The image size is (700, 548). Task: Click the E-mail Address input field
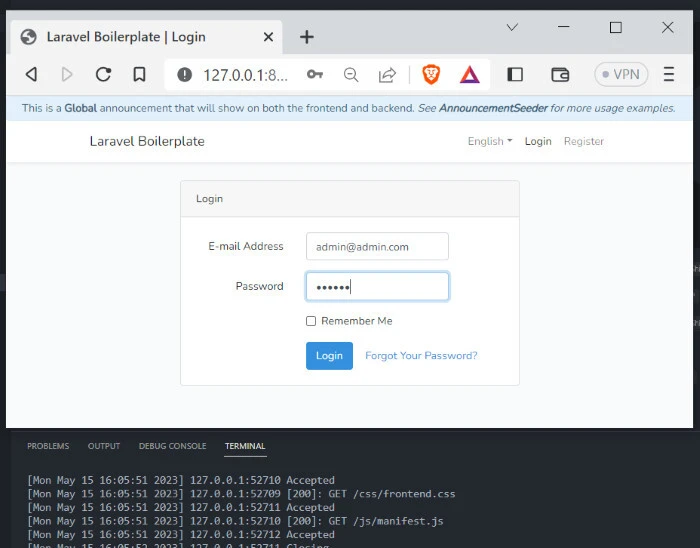[377, 246]
